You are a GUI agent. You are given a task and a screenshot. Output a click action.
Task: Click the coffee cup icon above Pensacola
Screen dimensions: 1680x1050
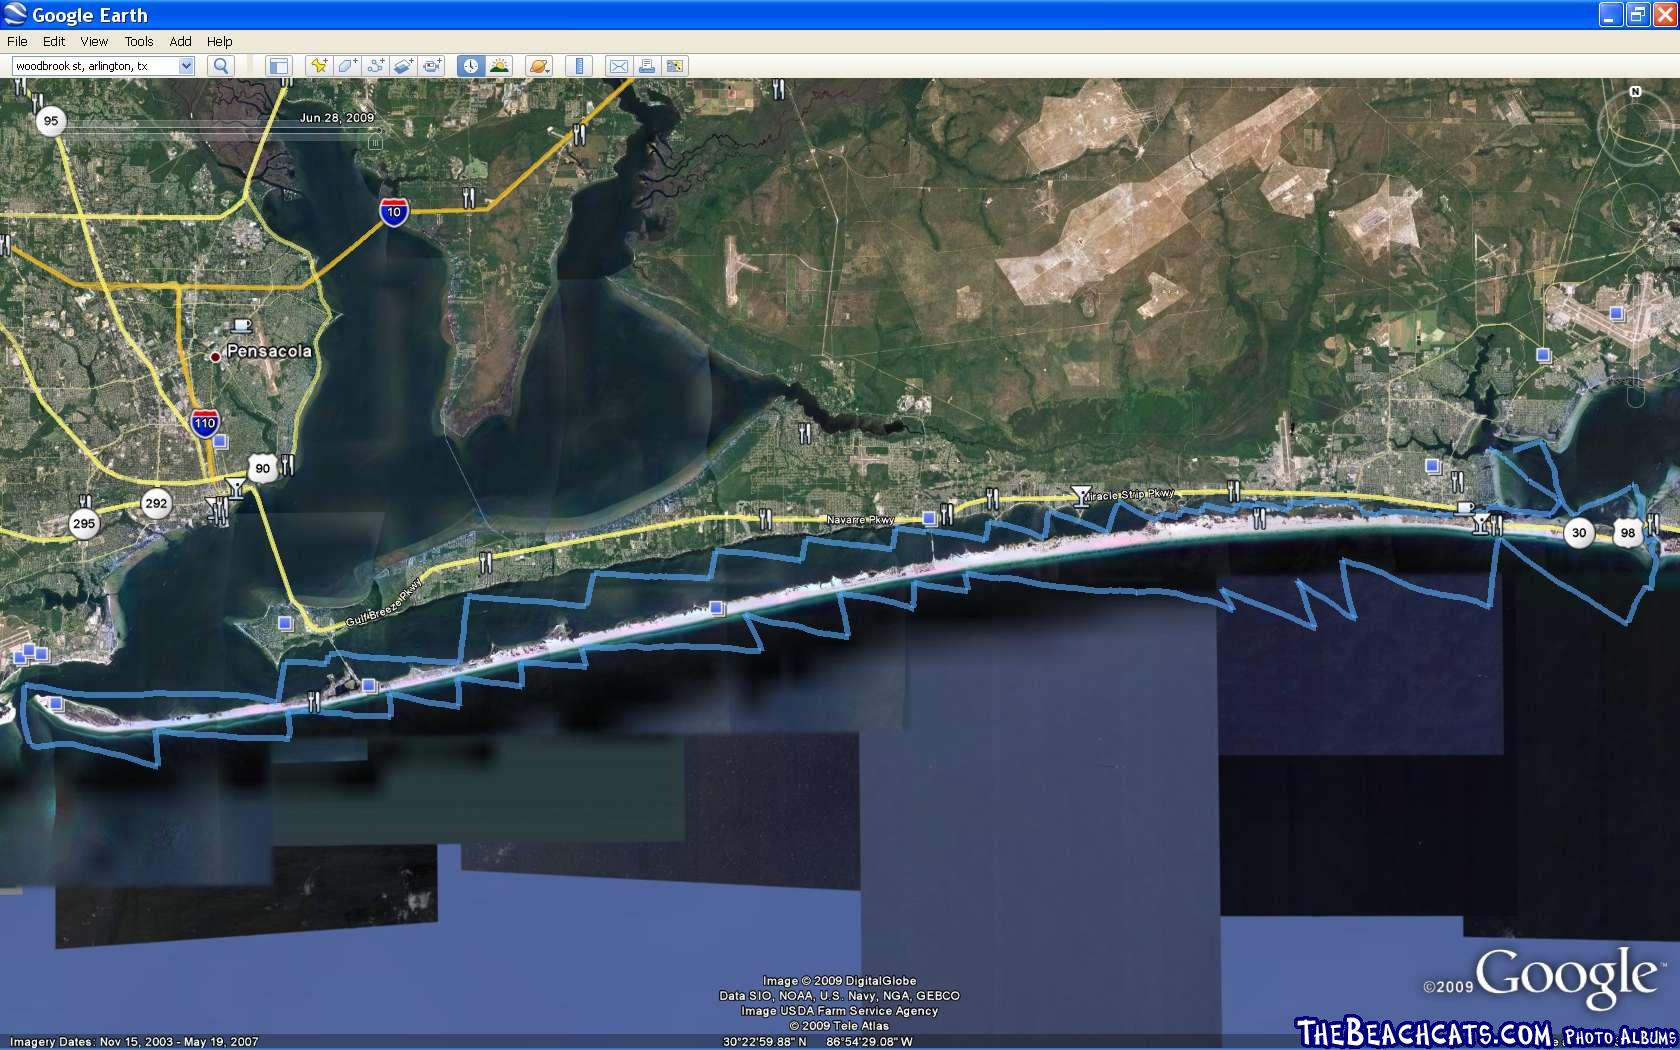tap(241, 325)
